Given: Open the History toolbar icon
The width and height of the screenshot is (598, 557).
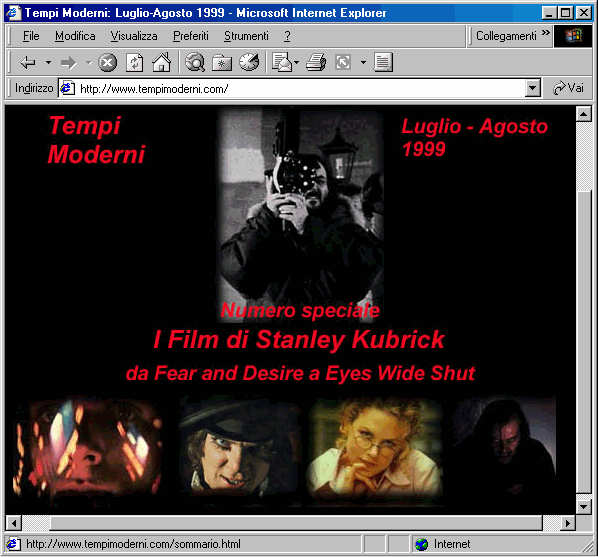Looking at the screenshot, I should click(x=249, y=62).
